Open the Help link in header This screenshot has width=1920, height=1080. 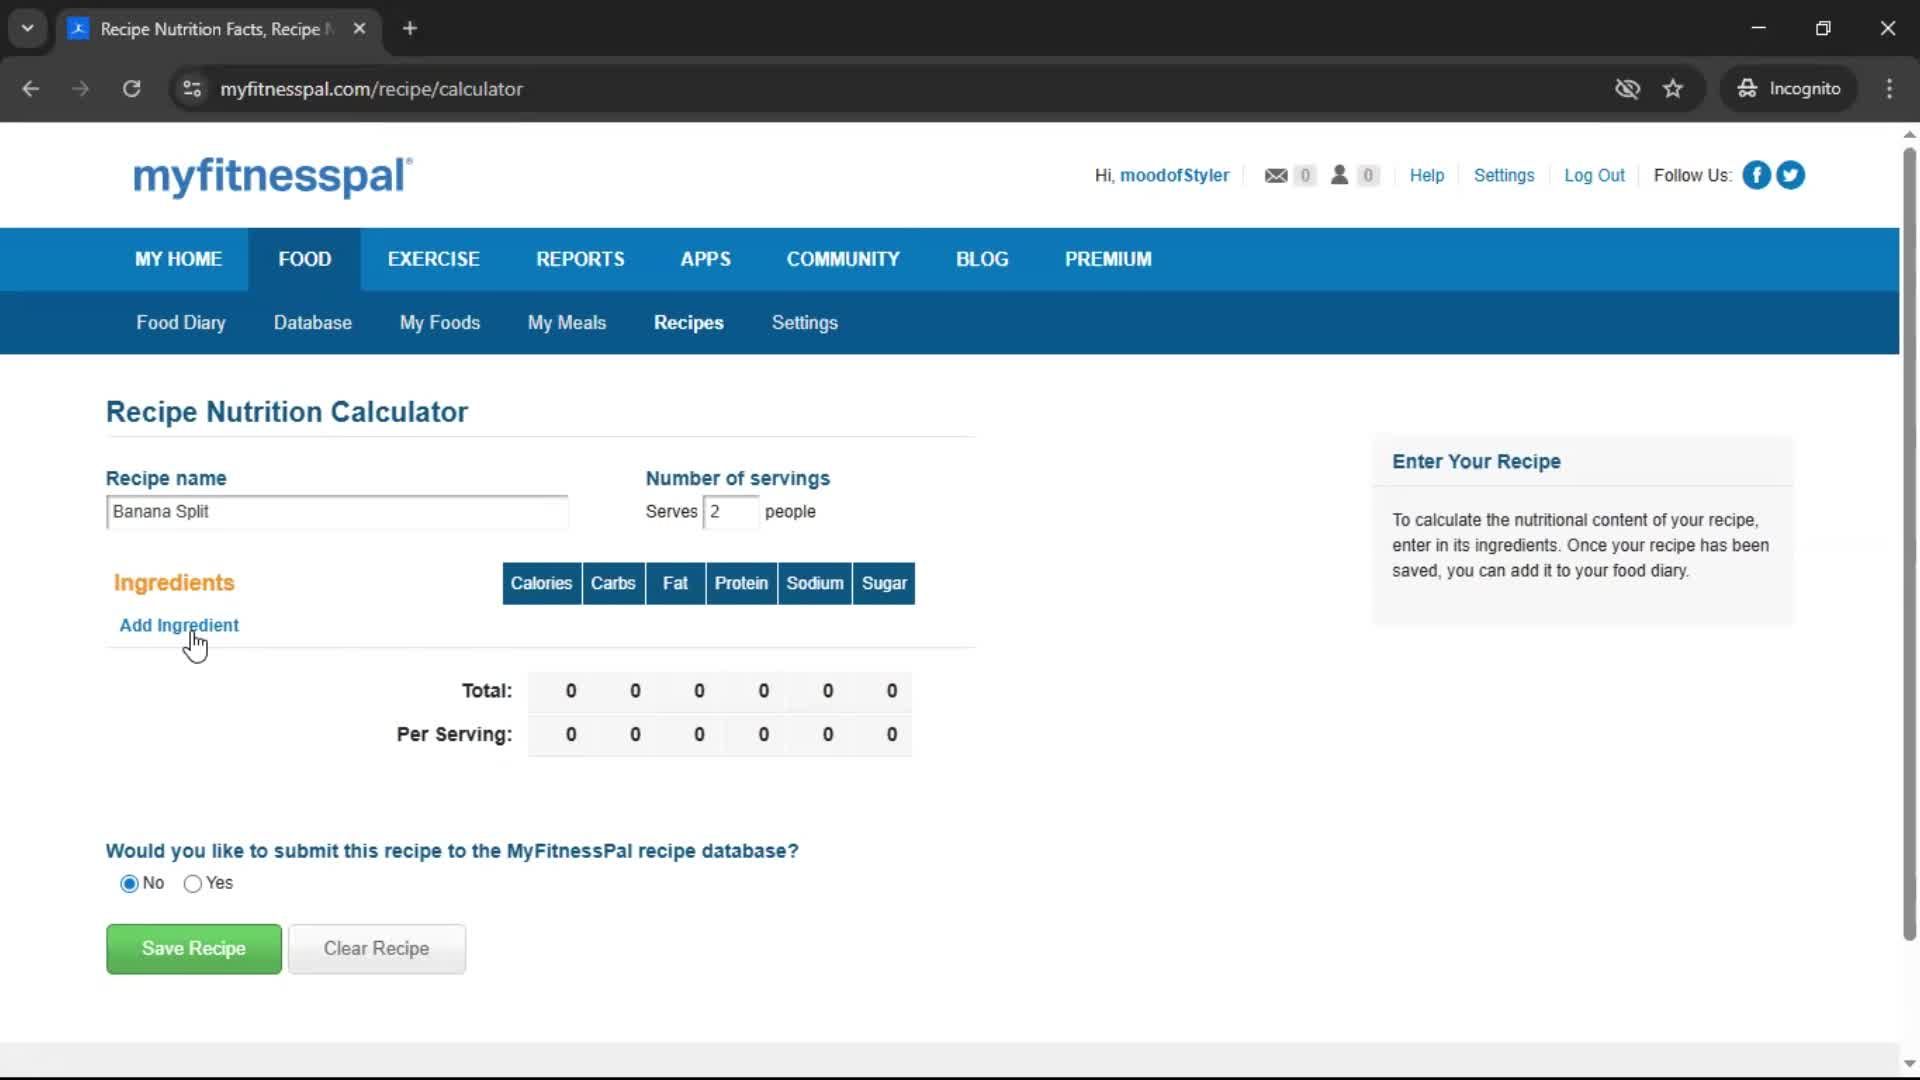click(x=1427, y=175)
